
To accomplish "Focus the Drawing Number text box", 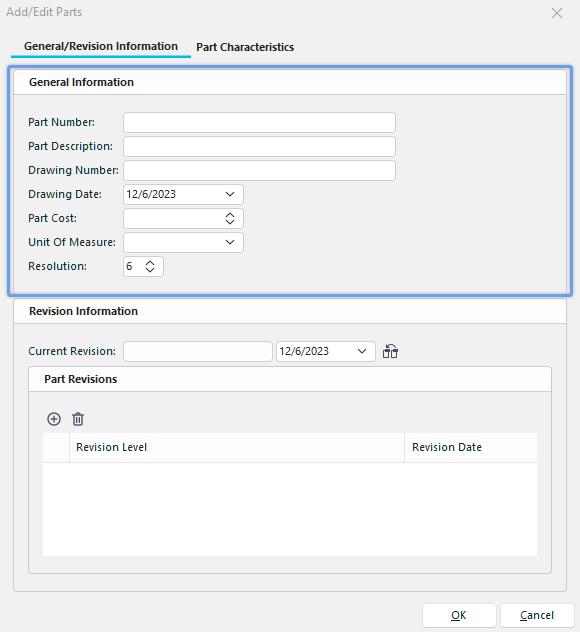I will point(259,170).
